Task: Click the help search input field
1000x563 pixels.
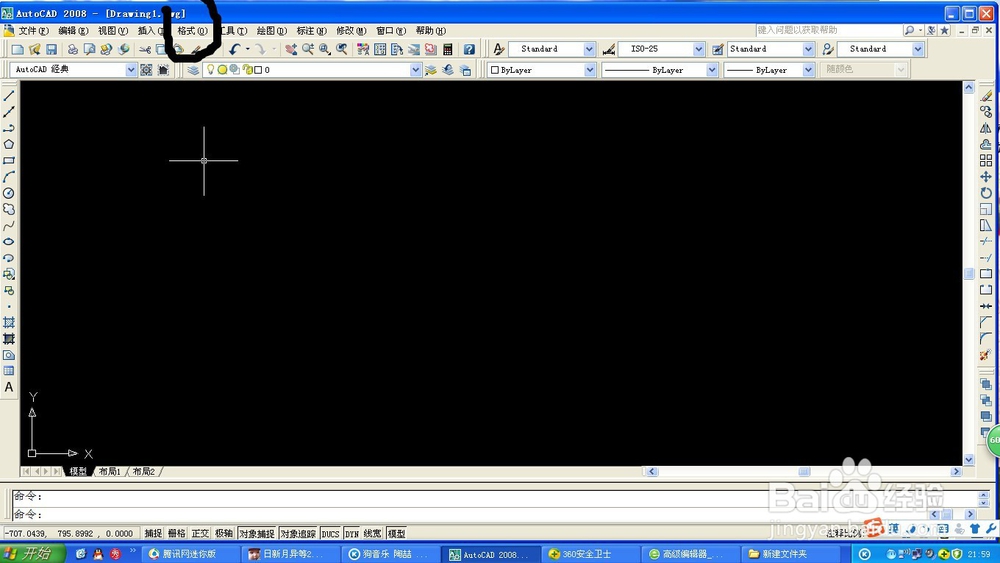Action: [828, 30]
